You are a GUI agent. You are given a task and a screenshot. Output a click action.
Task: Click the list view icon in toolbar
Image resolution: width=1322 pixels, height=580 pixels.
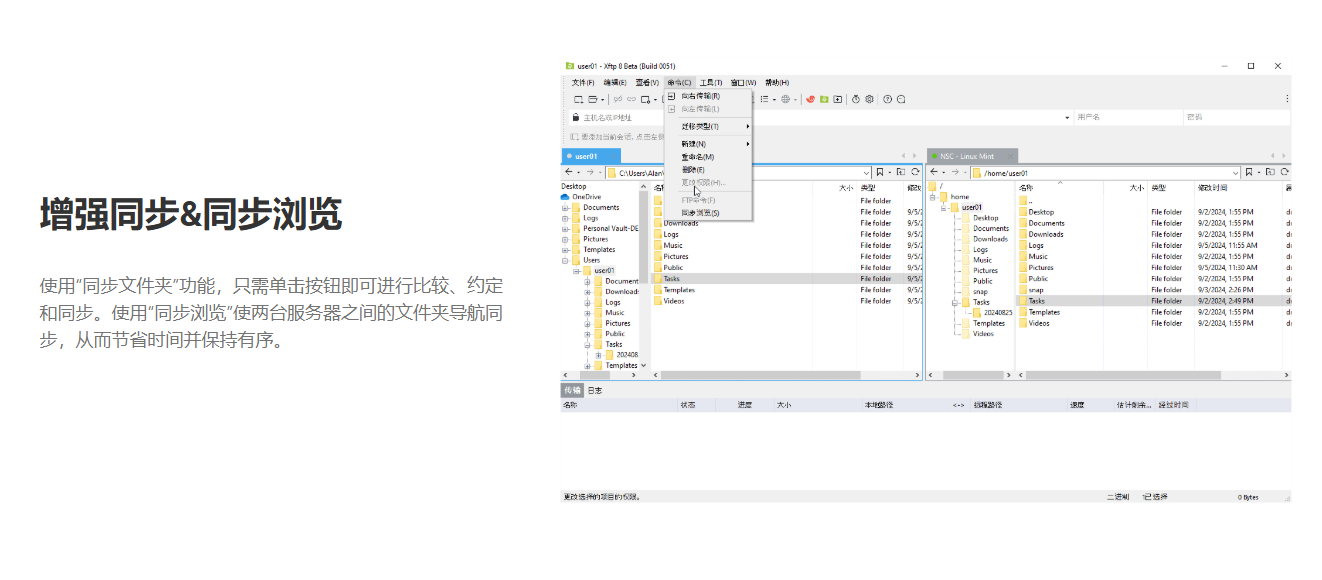pos(765,99)
